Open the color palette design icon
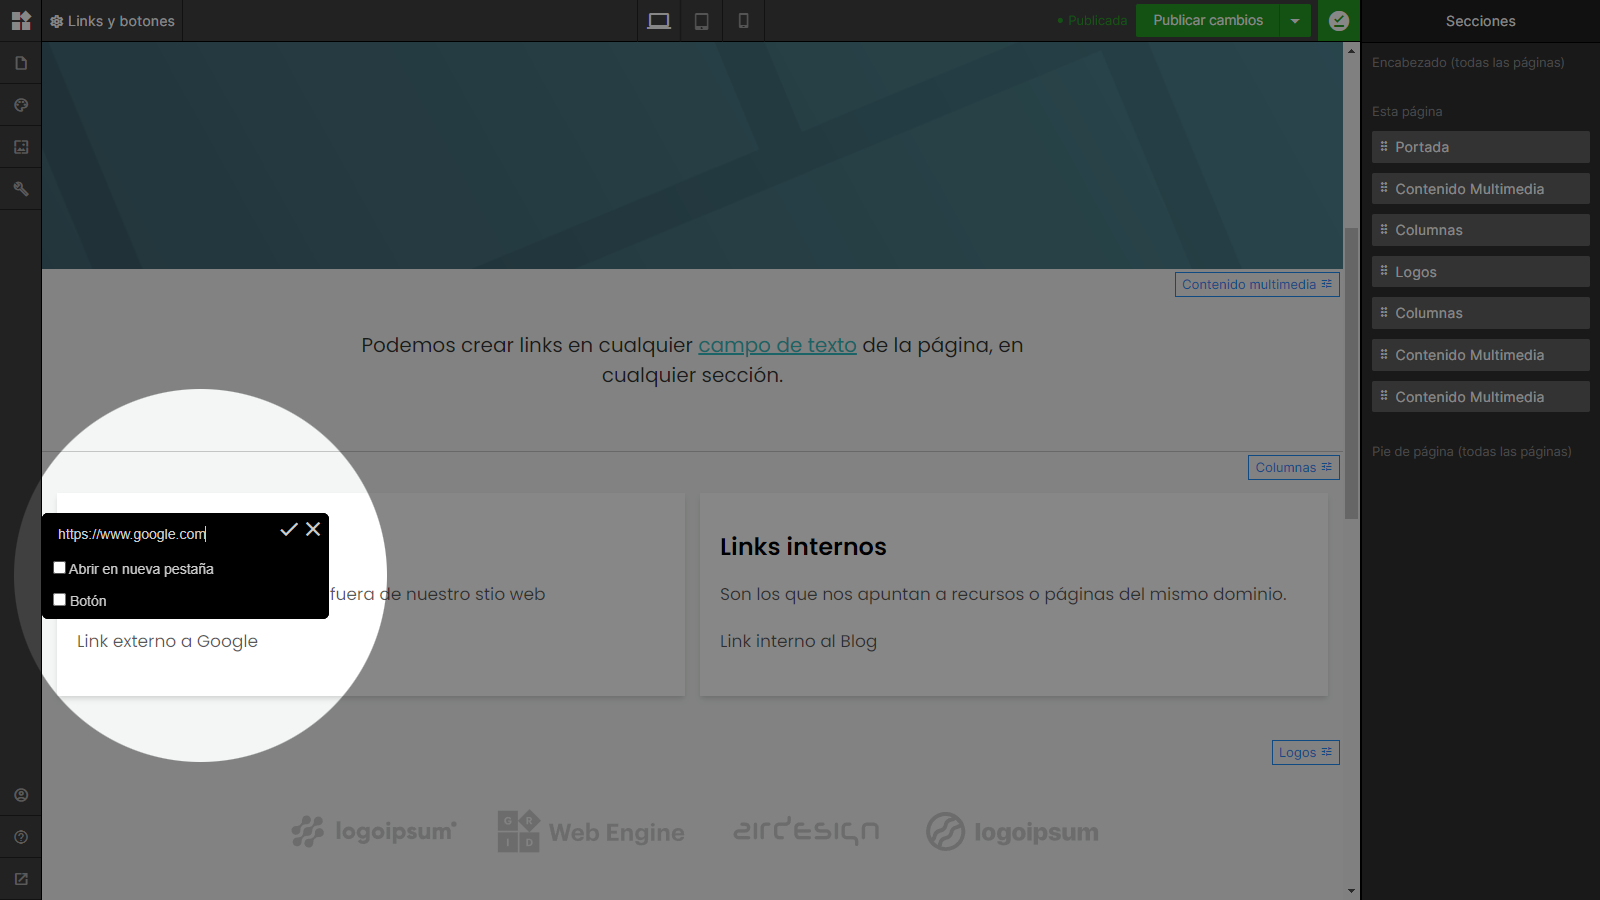The width and height of the screenshot is (1600, 900). point(21,105)
